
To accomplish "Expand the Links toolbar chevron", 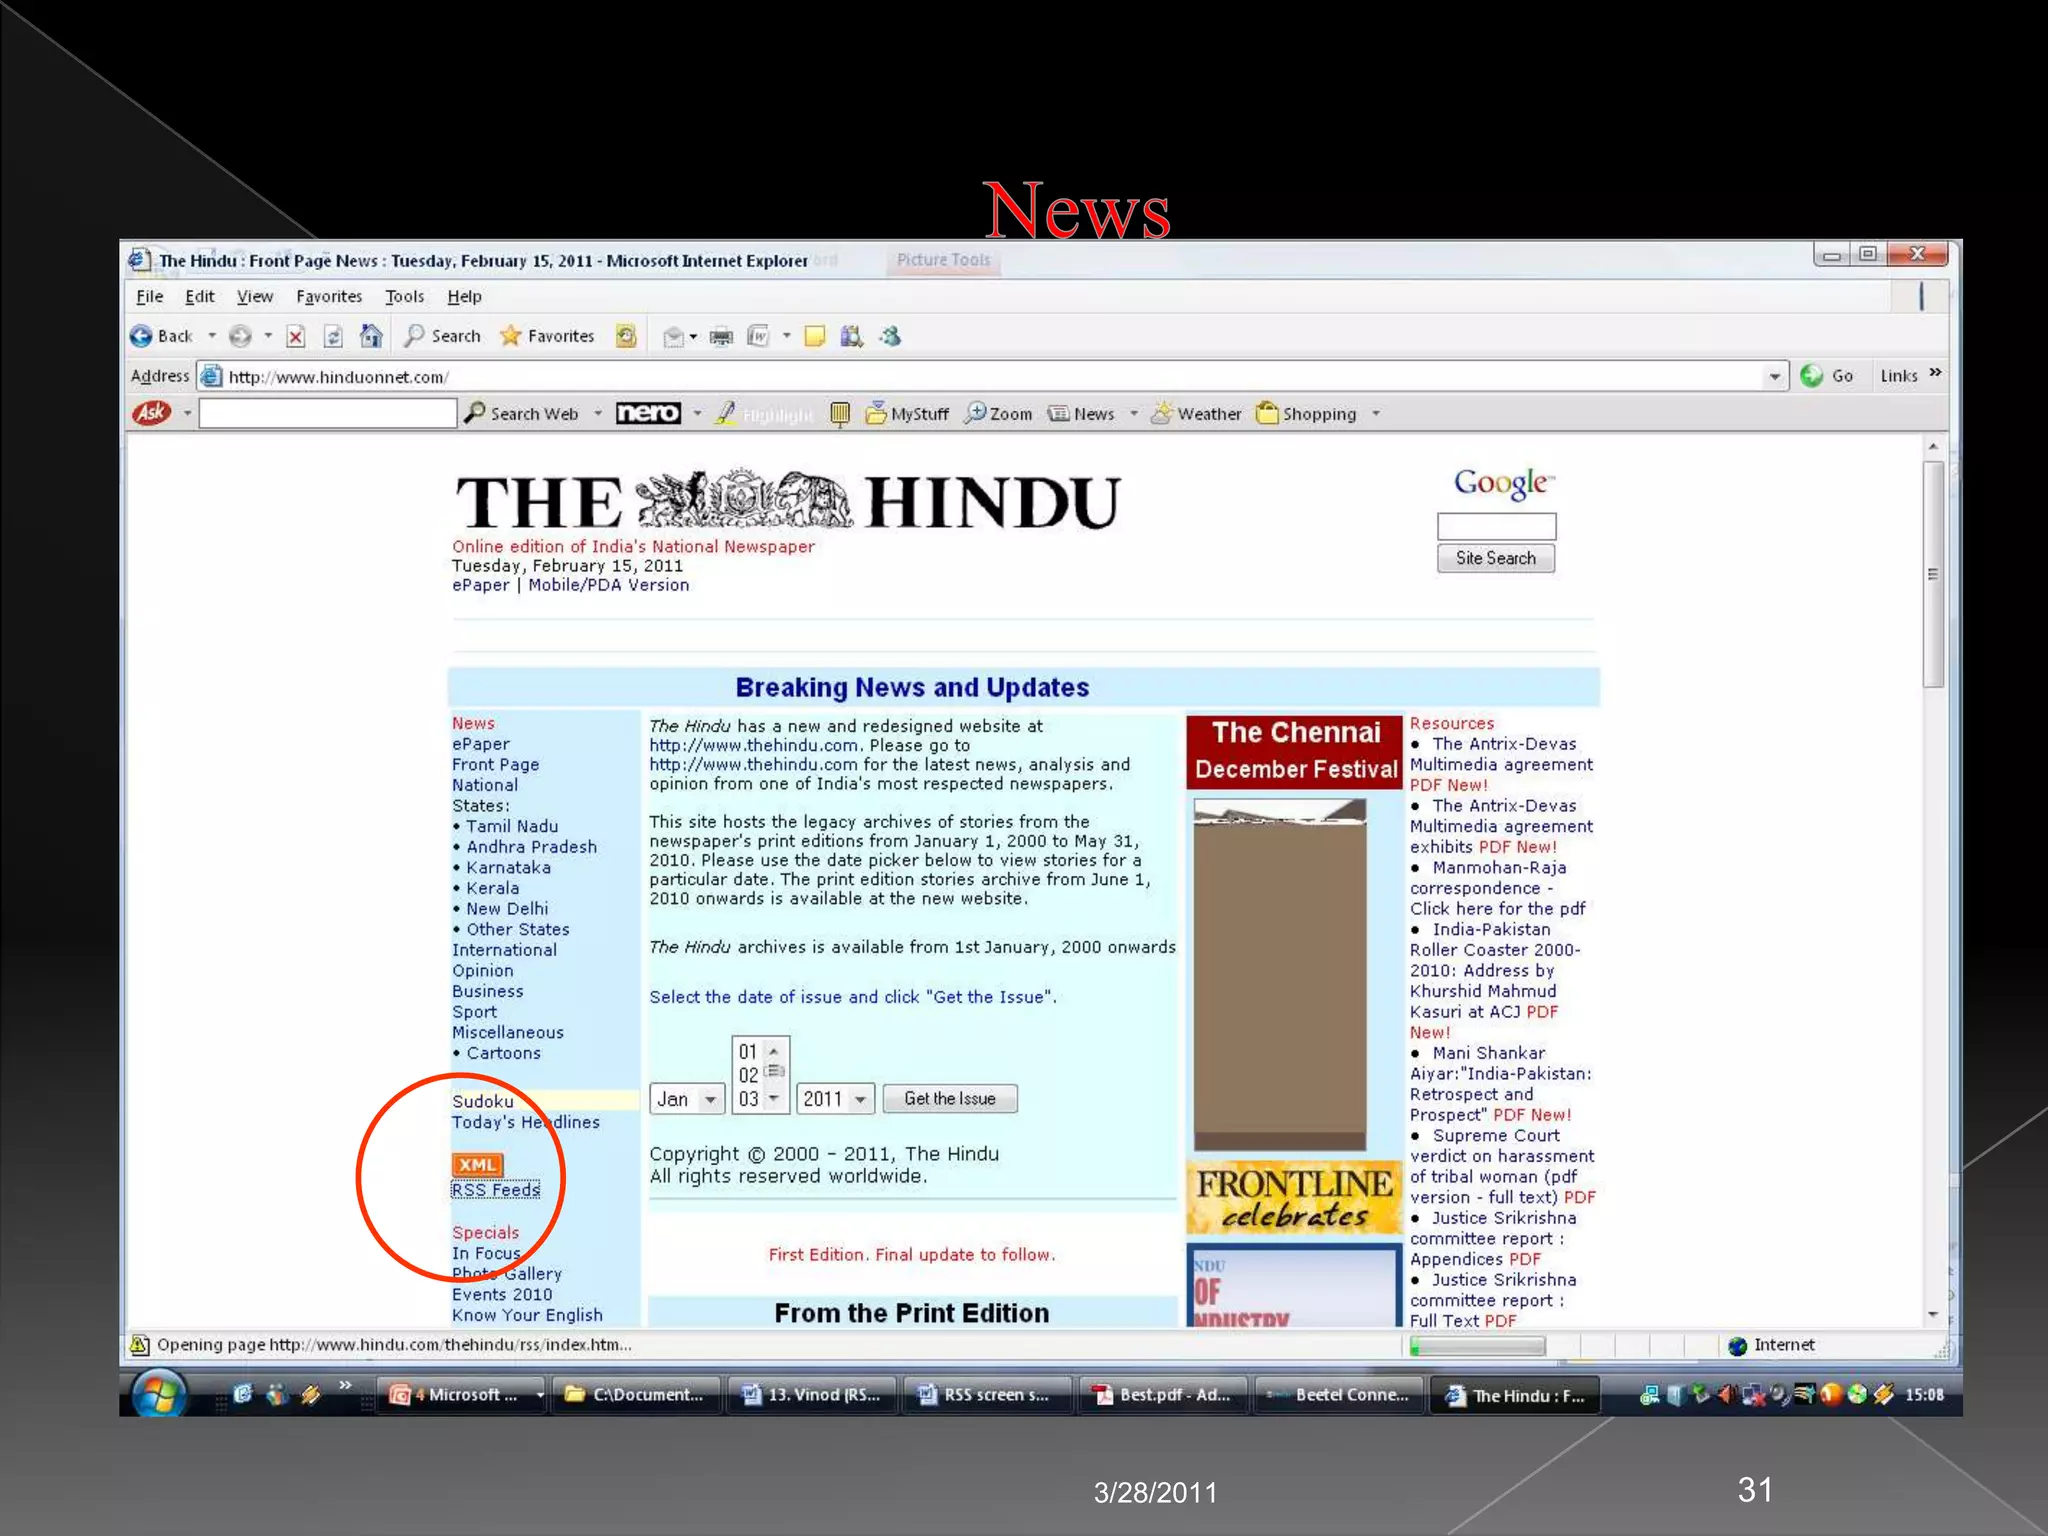I will click(1936, 373).
